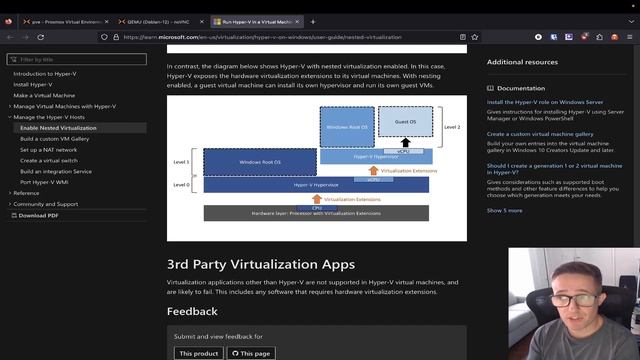Open Install Hyper-V article
The height and width of the screenshot is (360, 640).
(33, 84)
